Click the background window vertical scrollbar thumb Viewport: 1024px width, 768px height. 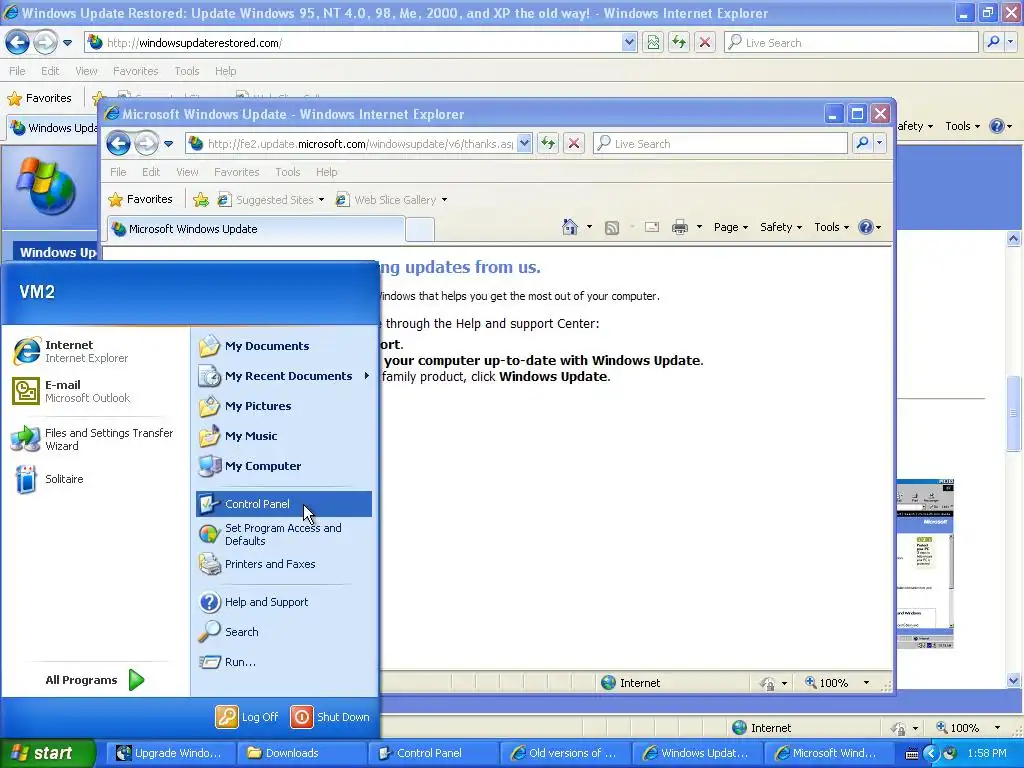pos(1014,414)
